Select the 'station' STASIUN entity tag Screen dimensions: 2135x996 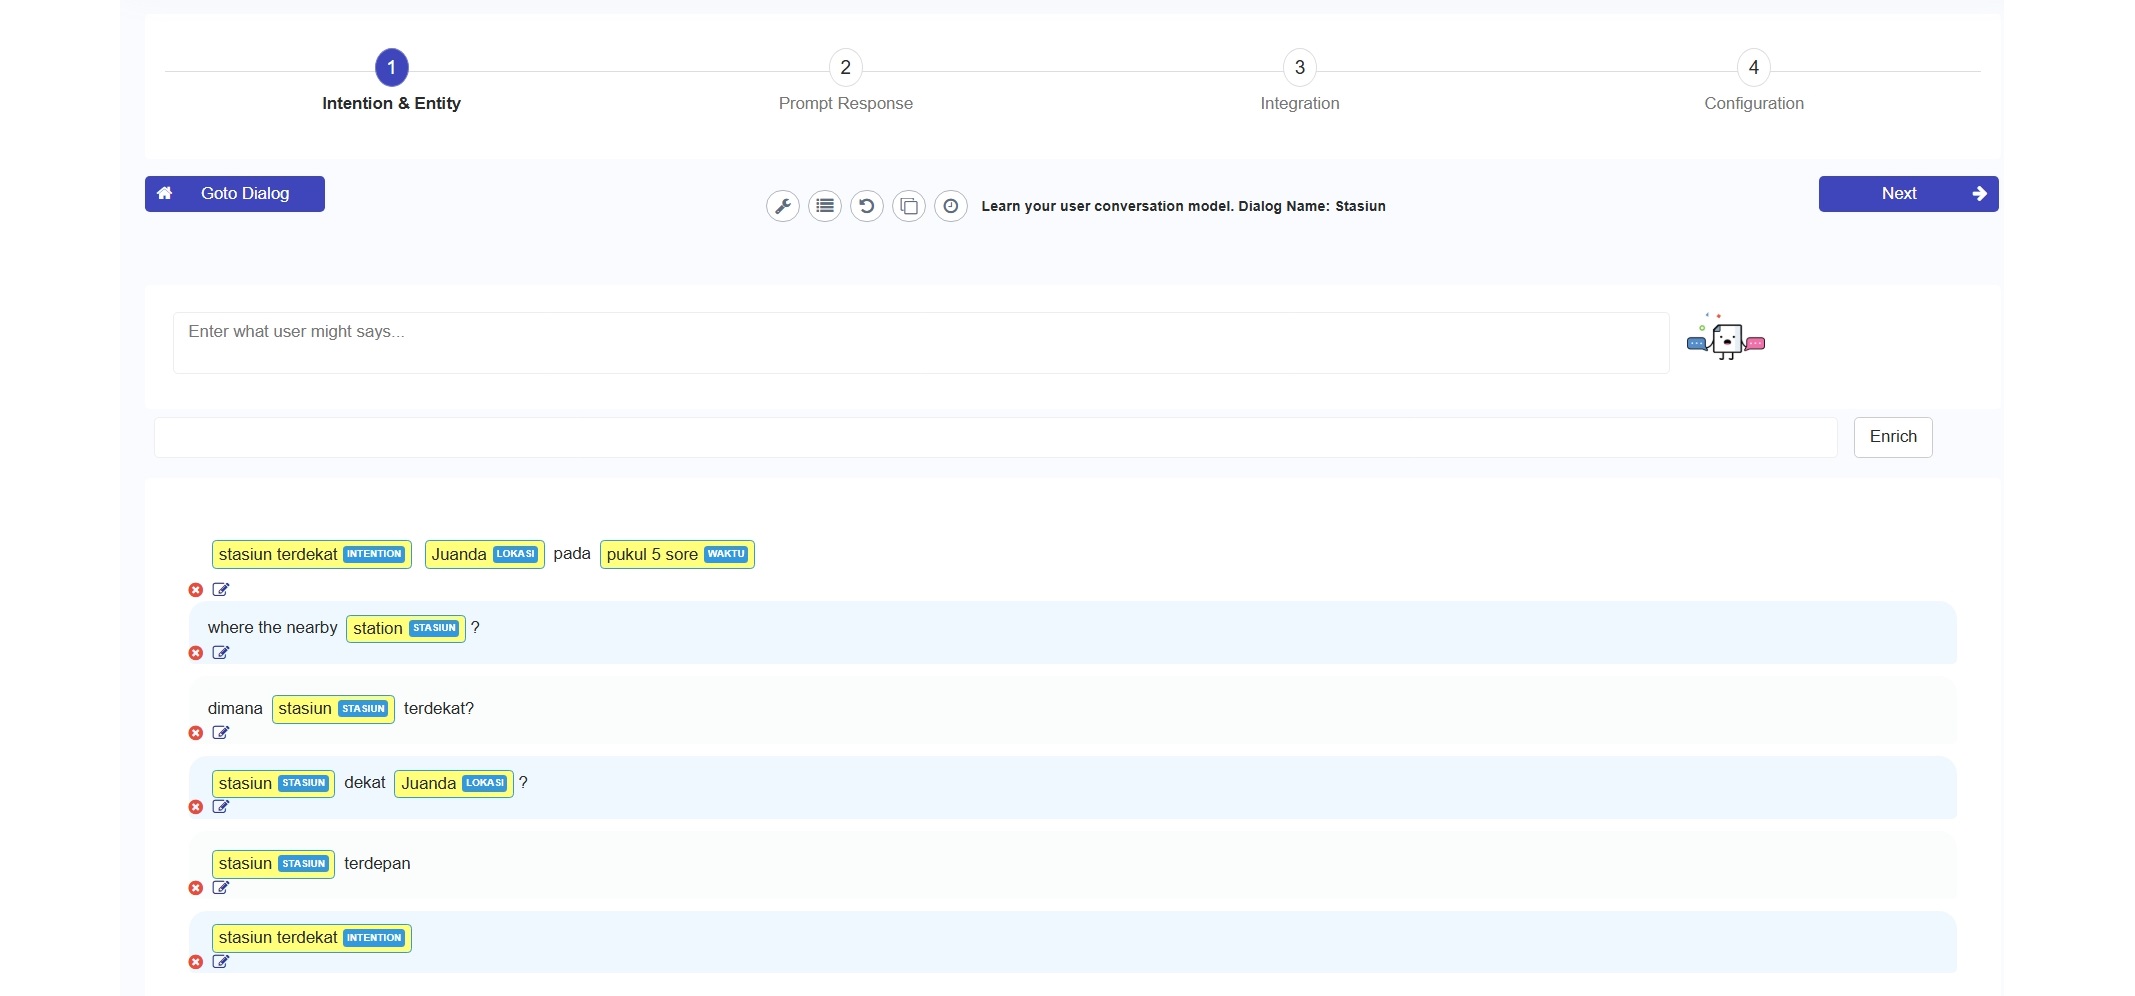point(405,628)
